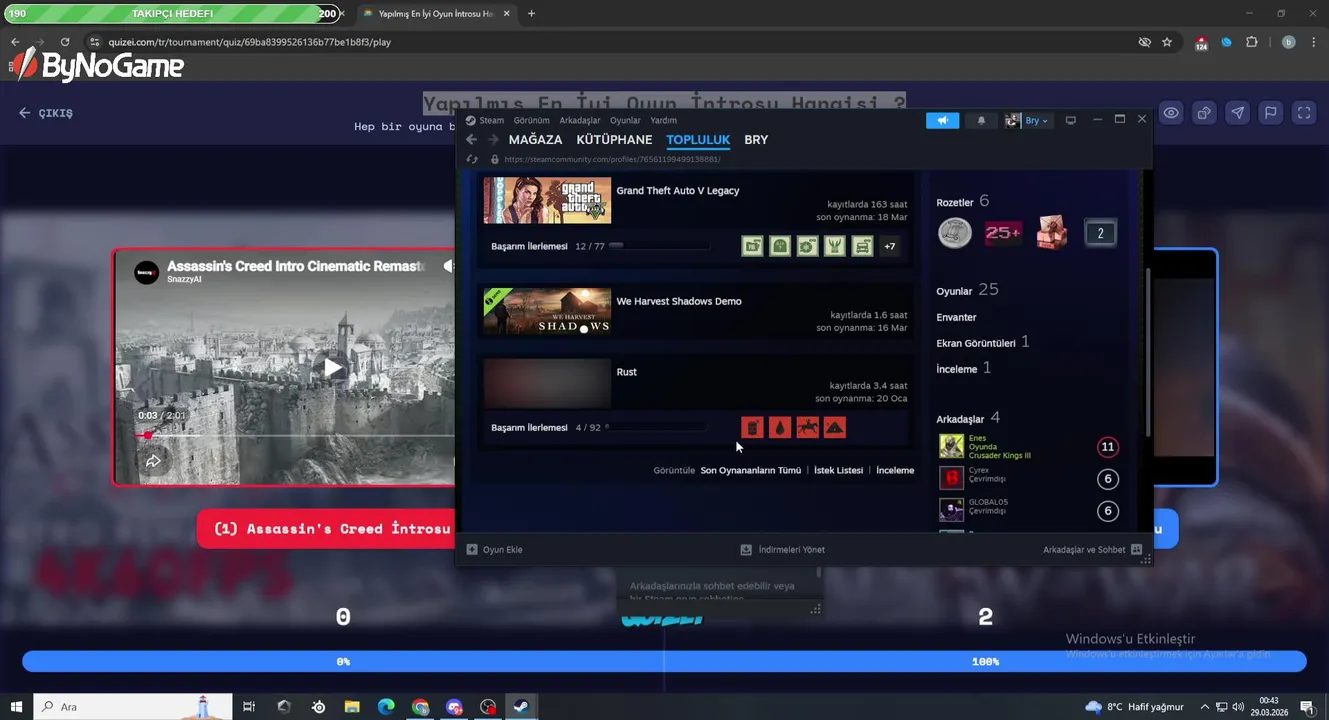Click GTA V achievement progress bar

coord(659,246)
